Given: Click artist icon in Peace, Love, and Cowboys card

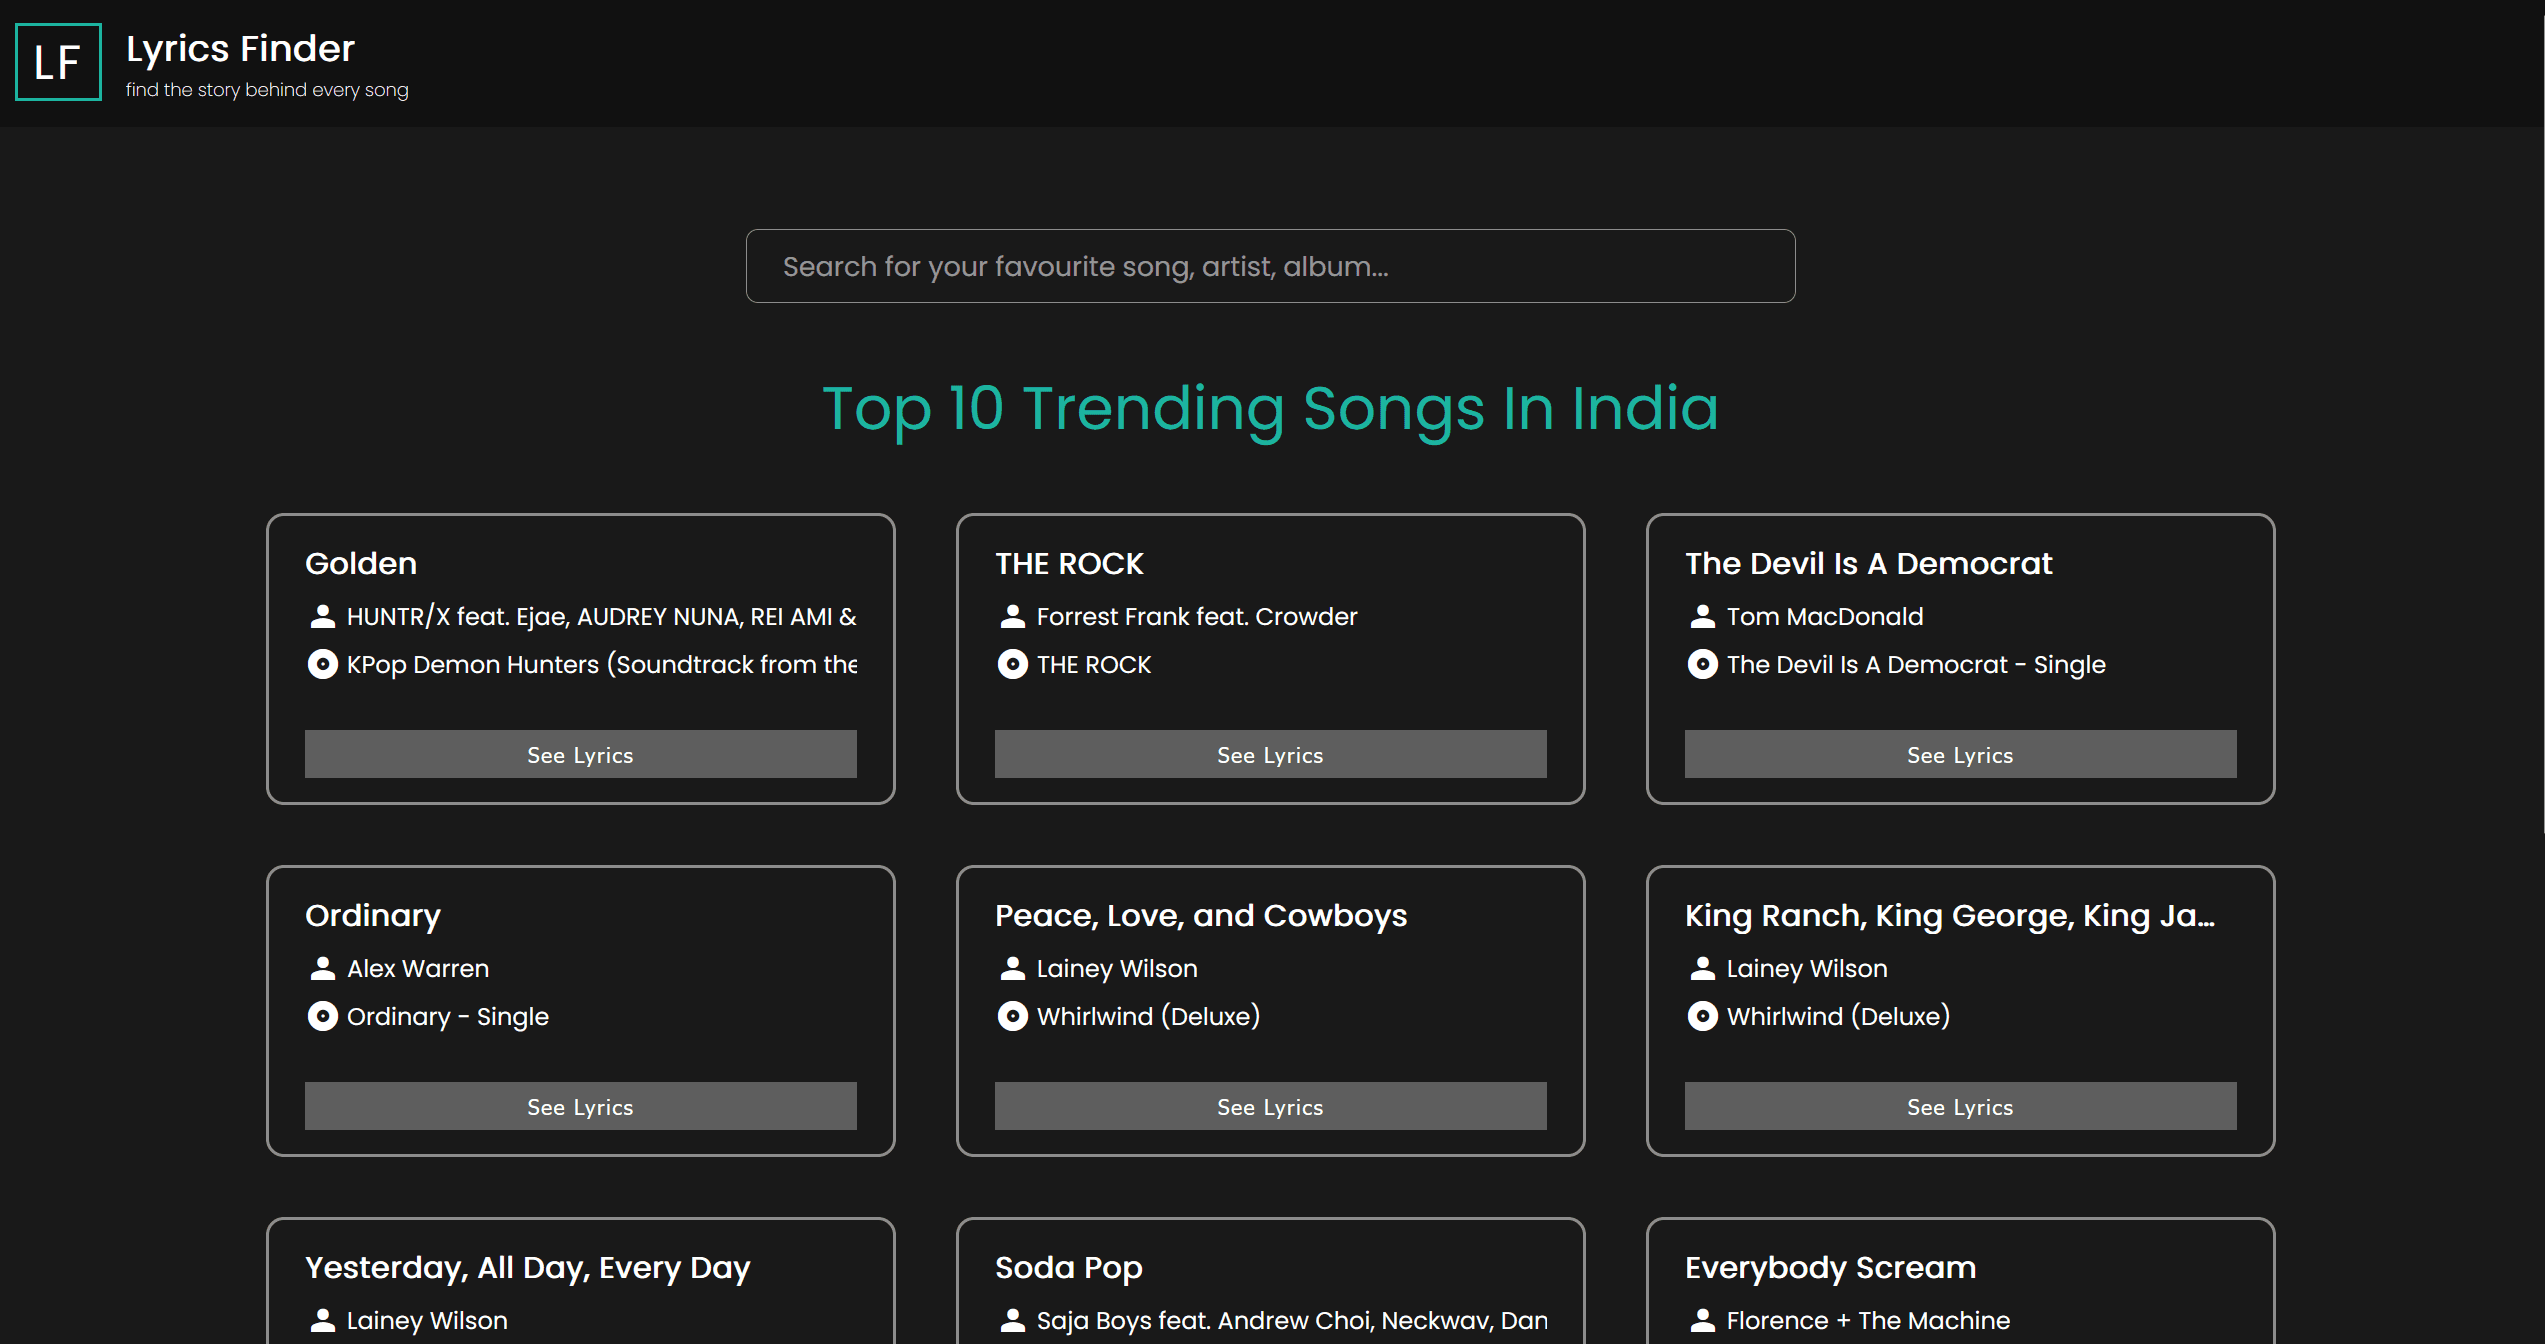Looking at the screenshot, I should pyautogui.click(x=1012, y=968).
